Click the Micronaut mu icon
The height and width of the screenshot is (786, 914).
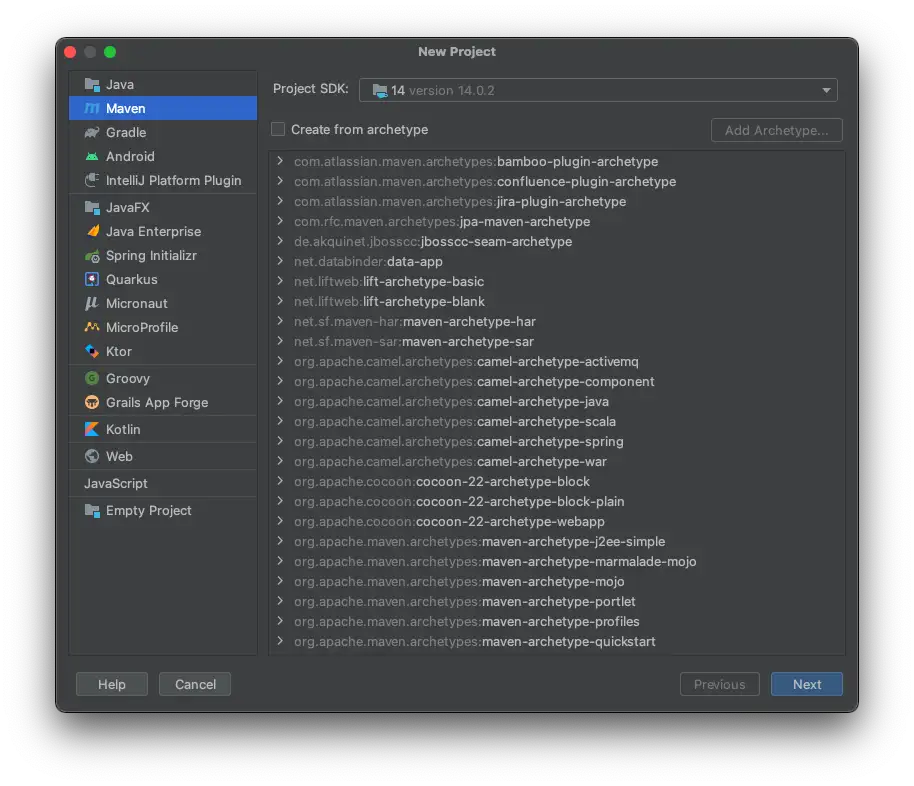coord(92,303)
